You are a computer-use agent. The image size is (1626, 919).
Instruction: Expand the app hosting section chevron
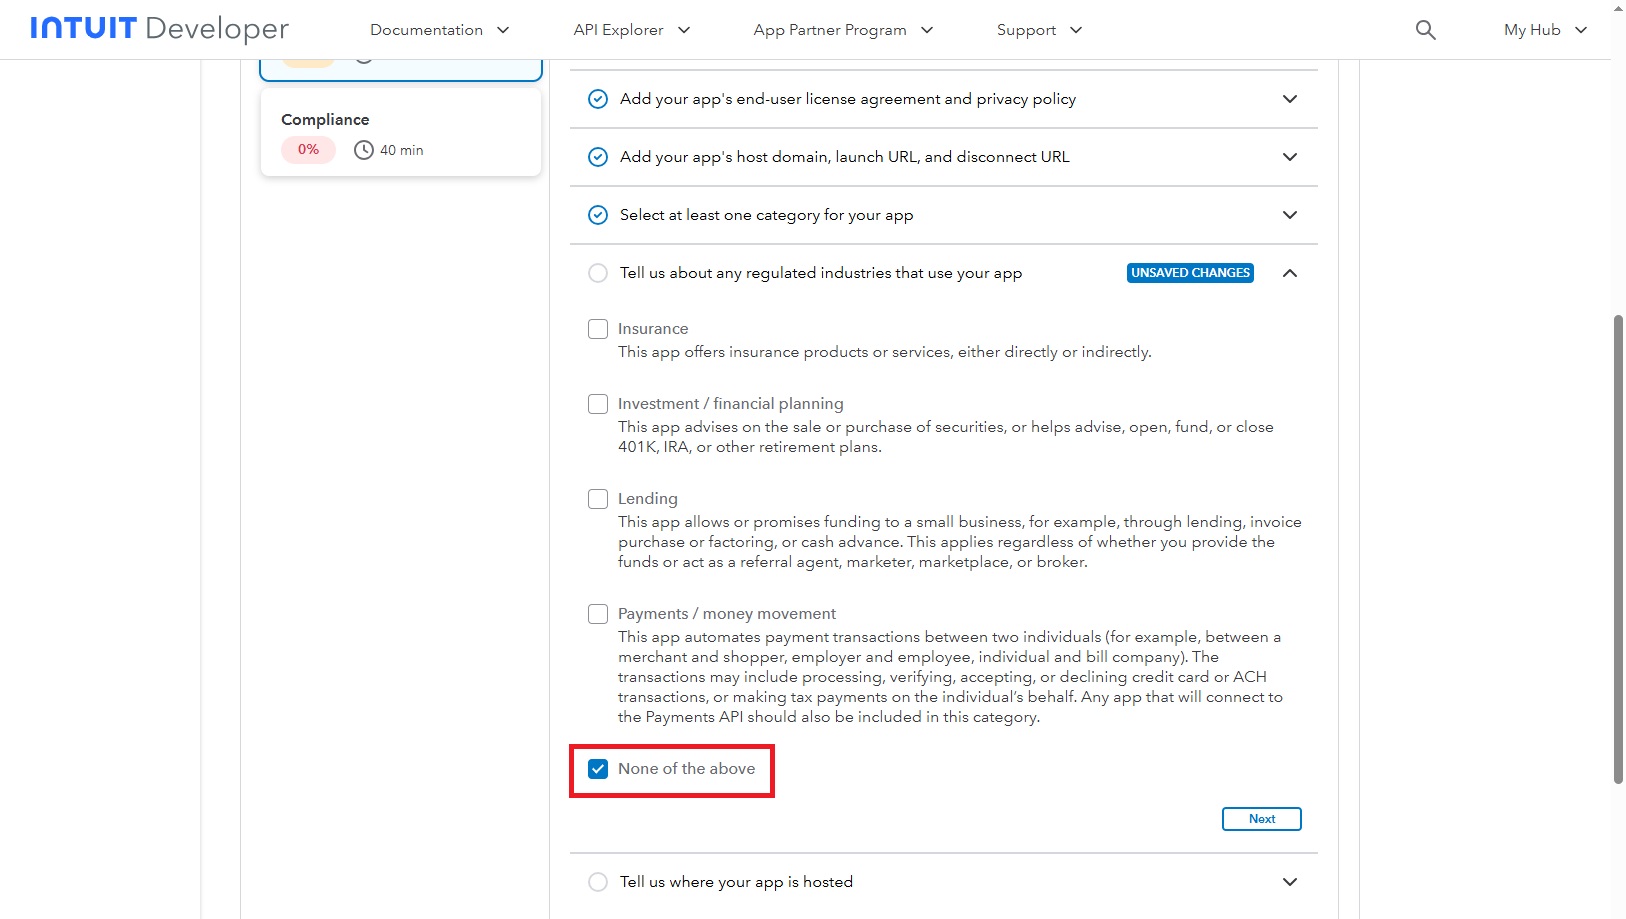coord(1290,882)
